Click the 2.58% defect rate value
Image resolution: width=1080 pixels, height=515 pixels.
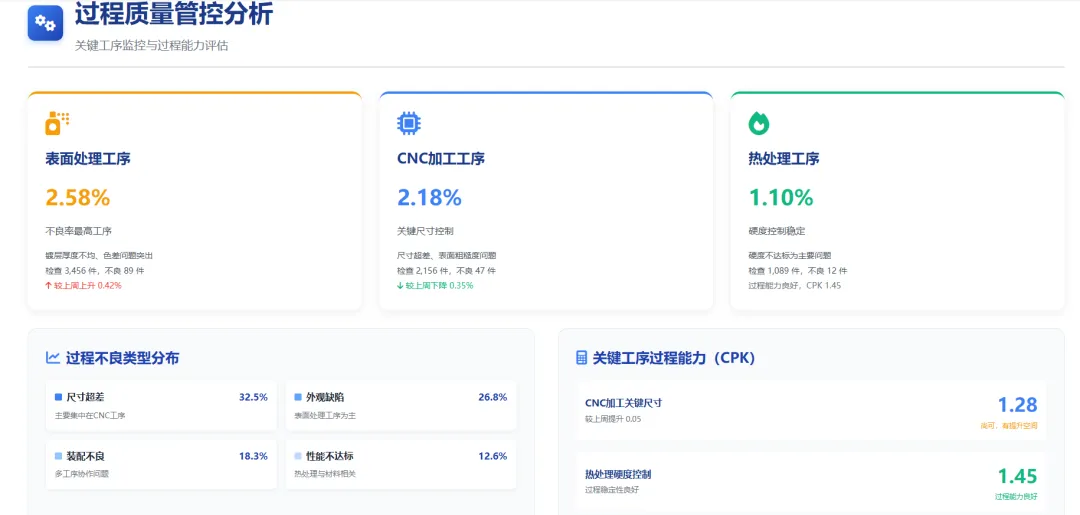point(78,198)
